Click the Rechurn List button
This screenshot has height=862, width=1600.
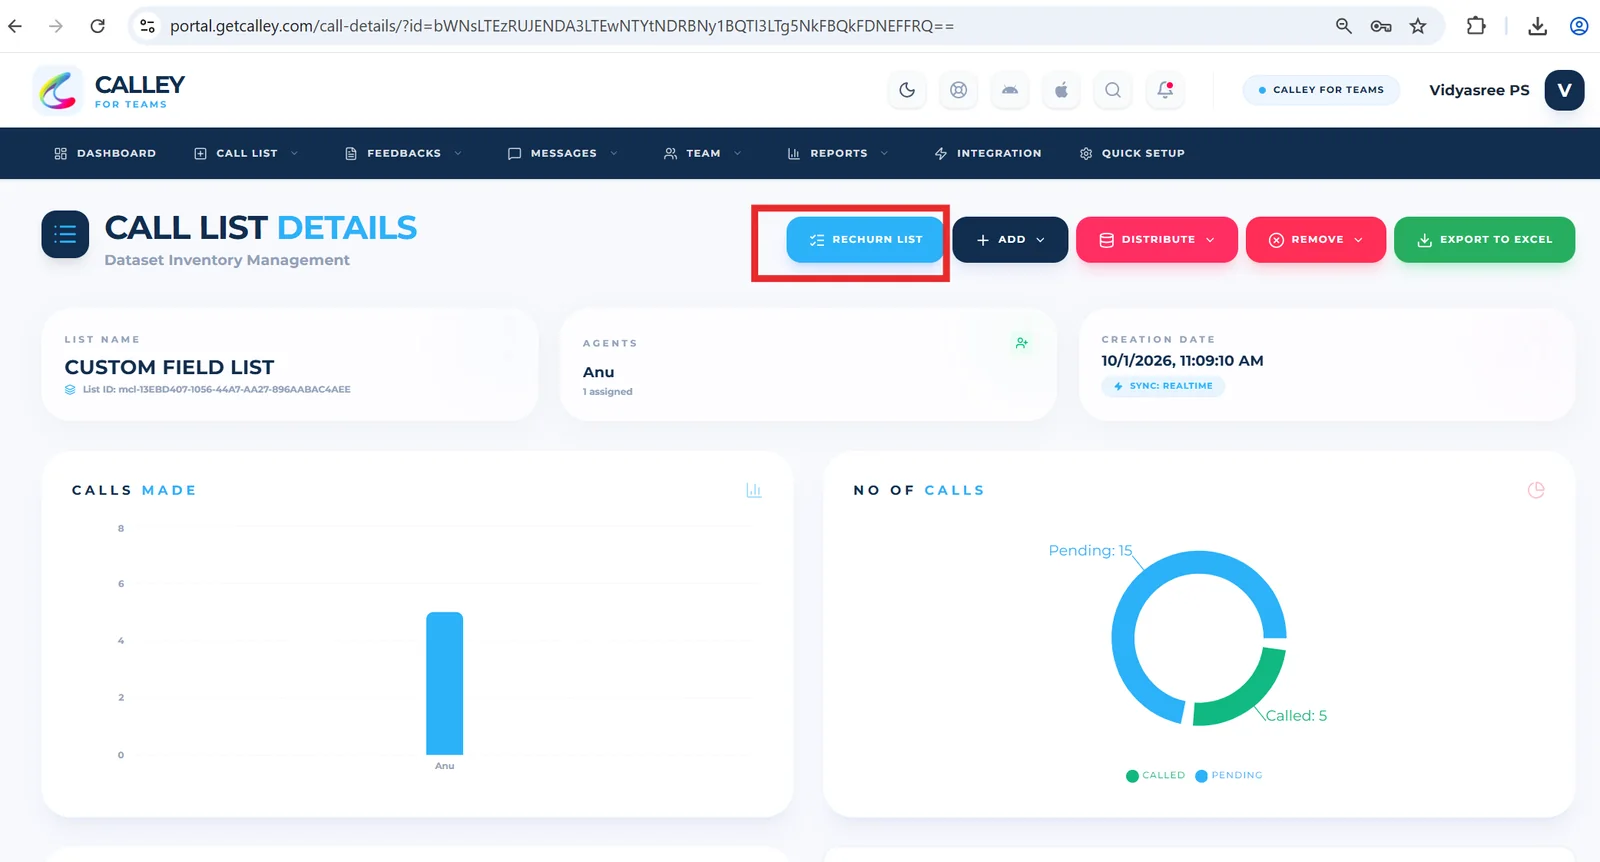pos(865,240)
